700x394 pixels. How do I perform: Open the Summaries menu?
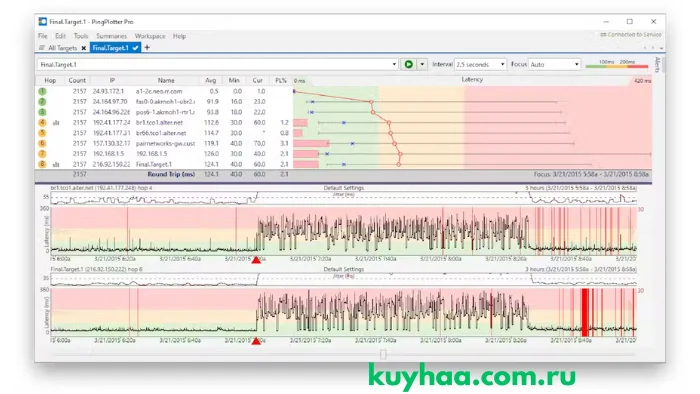click(111, 36)
